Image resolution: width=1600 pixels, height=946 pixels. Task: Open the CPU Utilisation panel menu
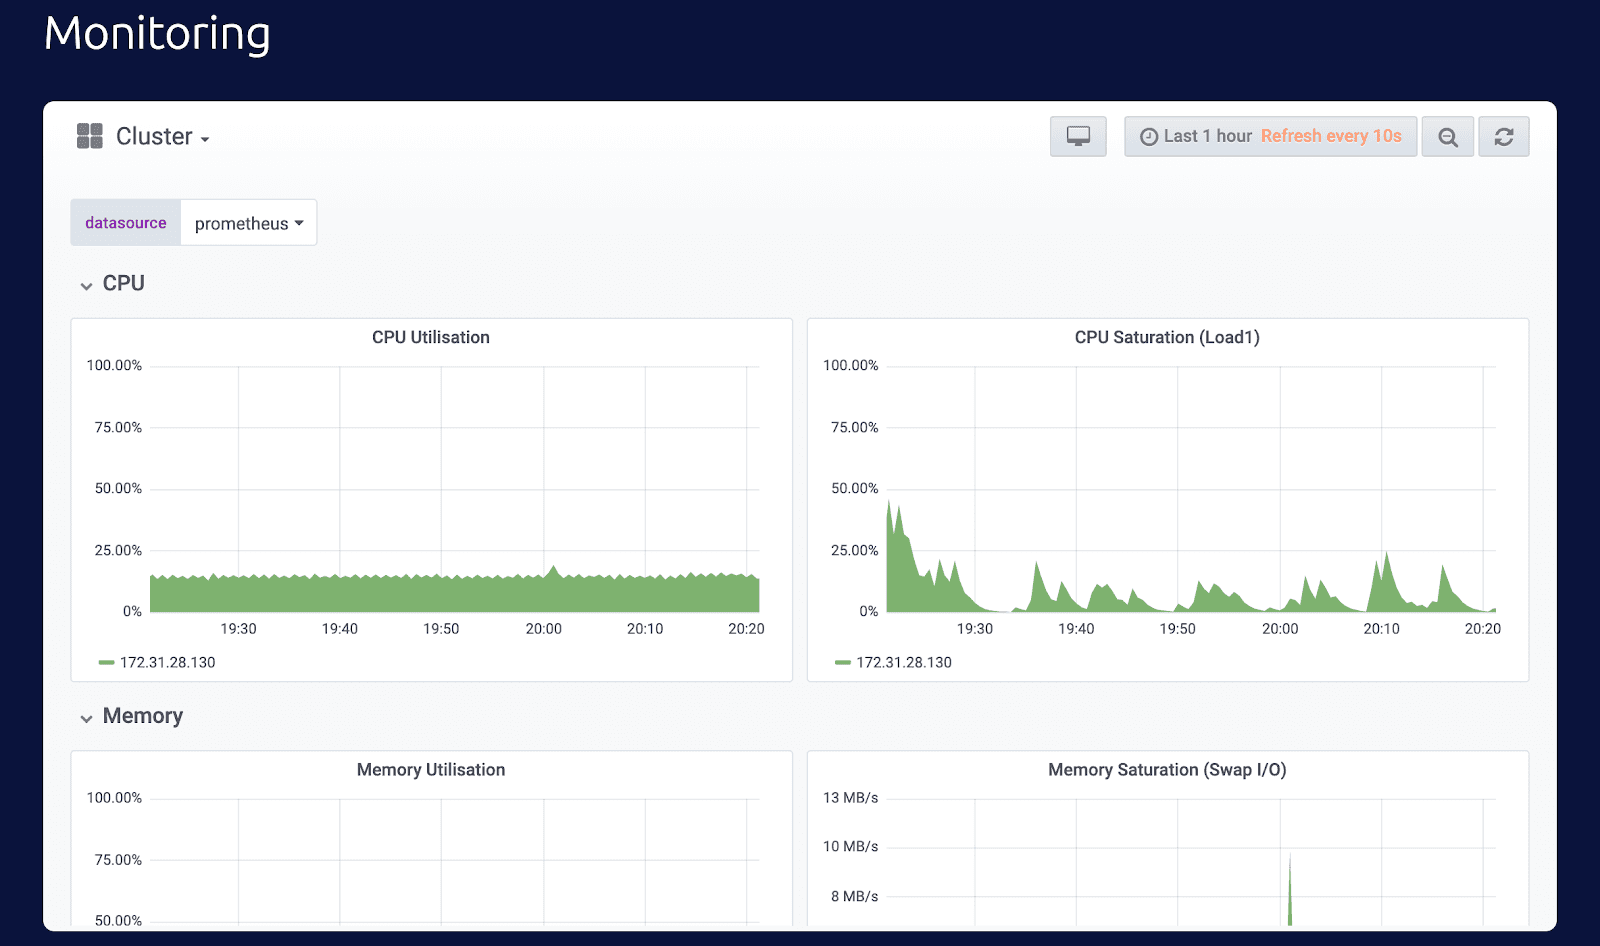[x=430, y=337]
